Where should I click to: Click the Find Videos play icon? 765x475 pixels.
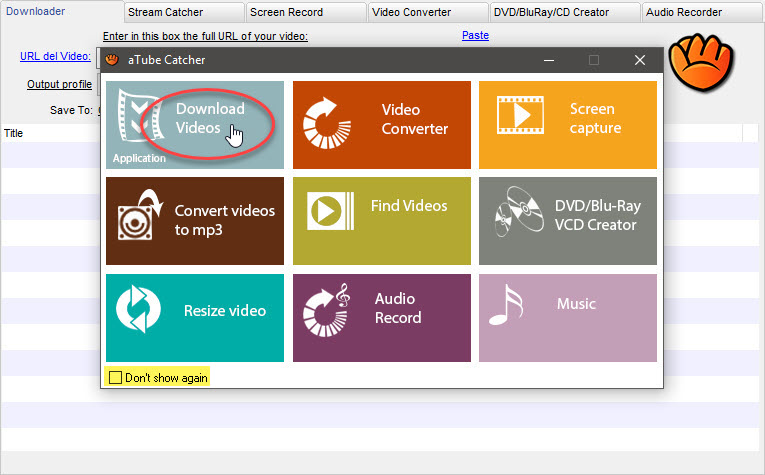point(330,211)
